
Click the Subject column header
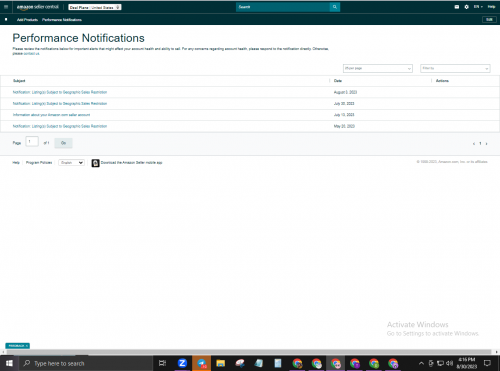[x=19, y=81]
